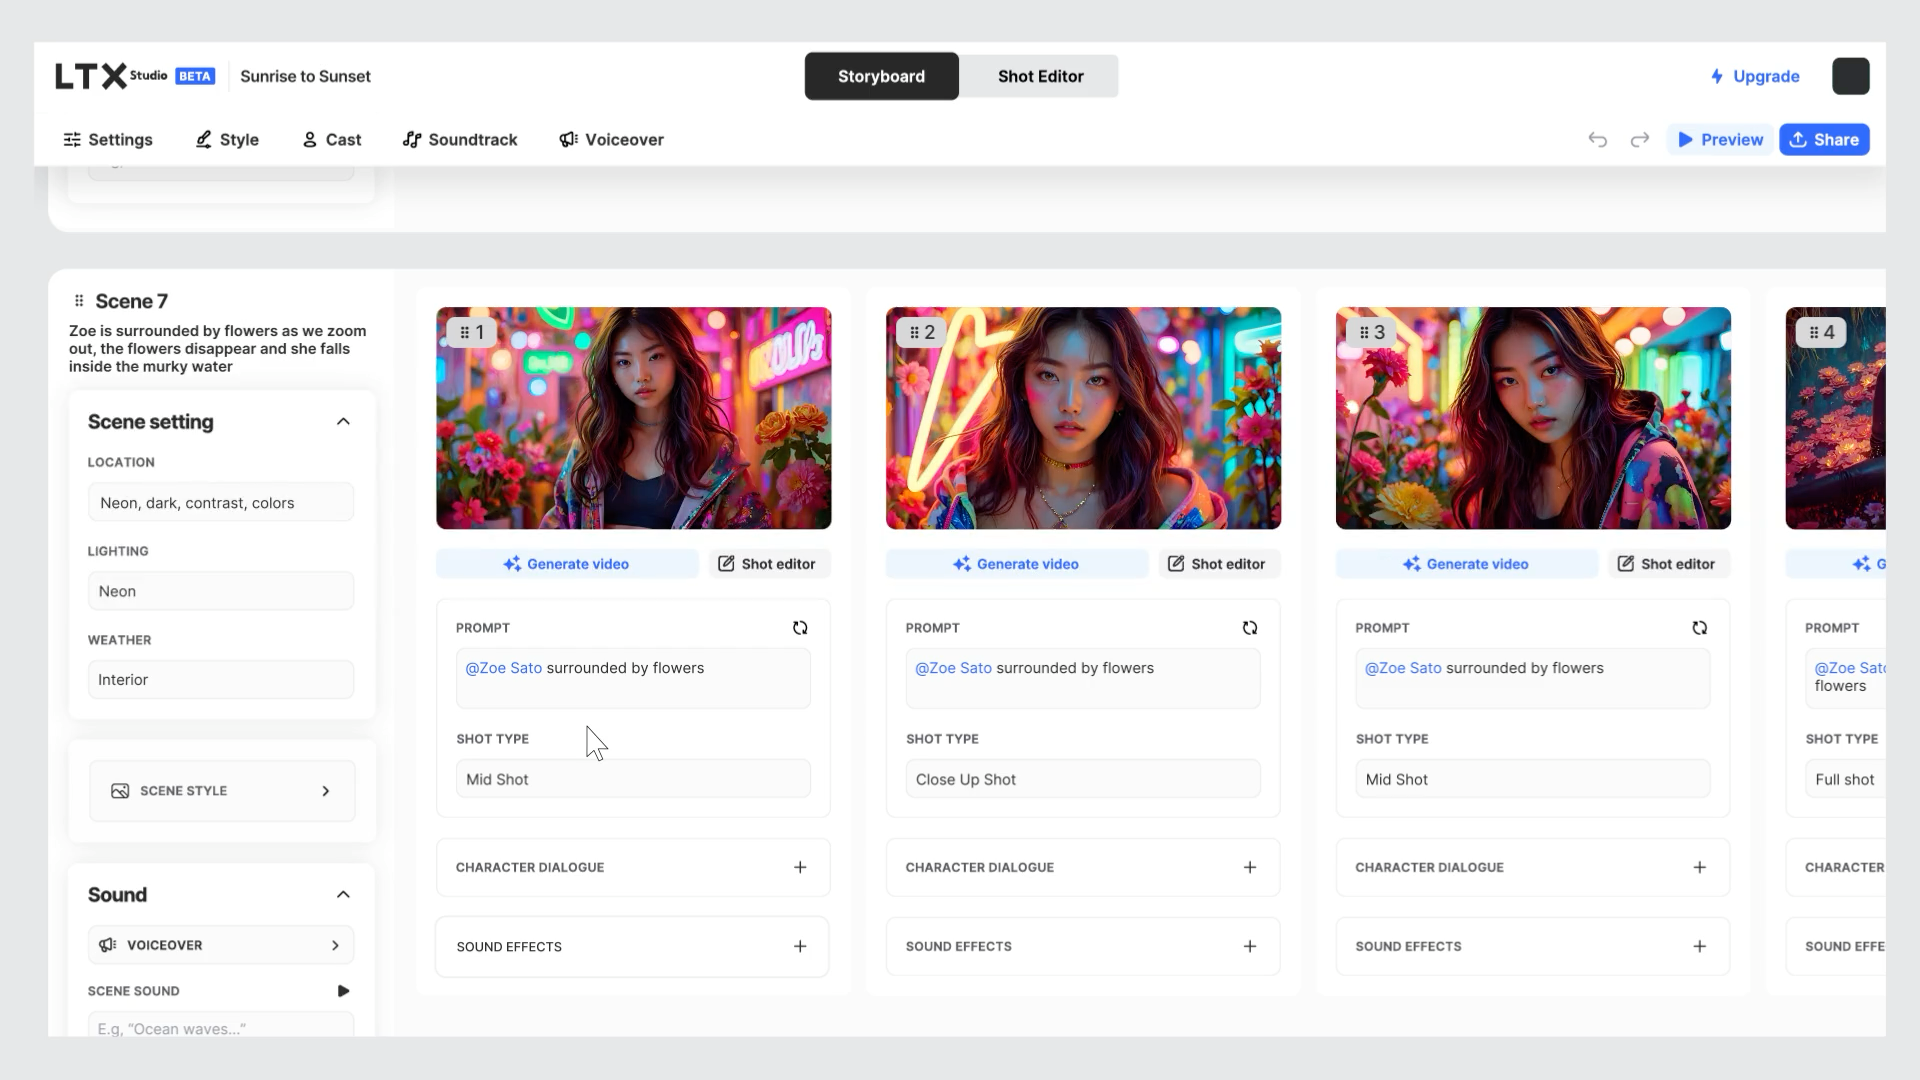
Task: Click the Scene 7 drag handle
Action: click(79, 301)
